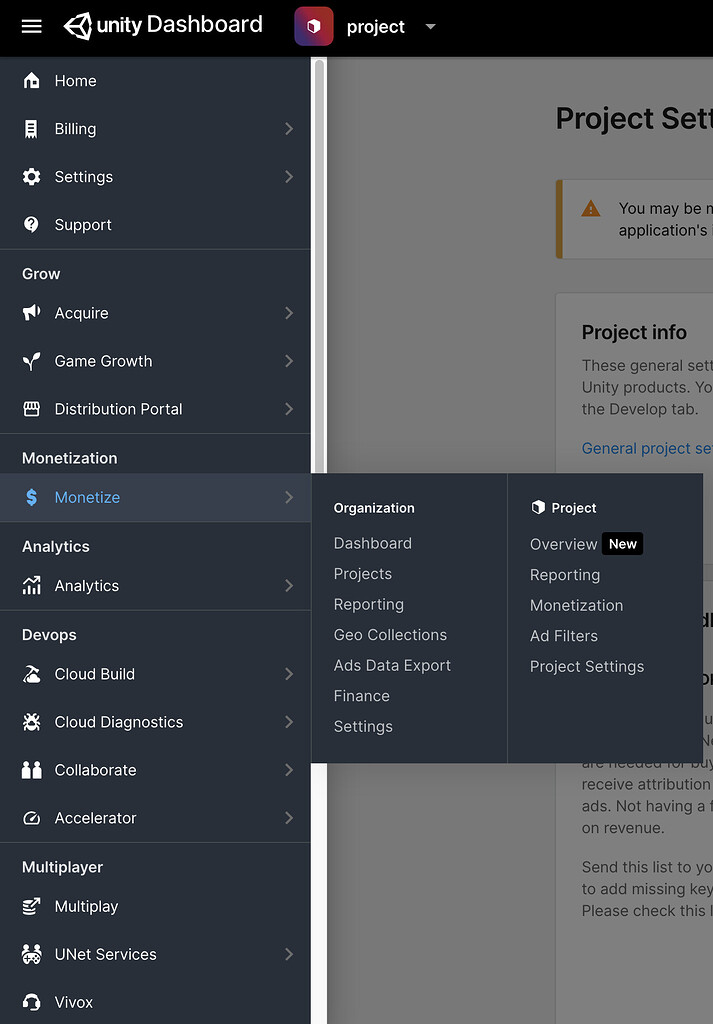Click the General project settings link

pyautogui.click(x=646, y=448)
